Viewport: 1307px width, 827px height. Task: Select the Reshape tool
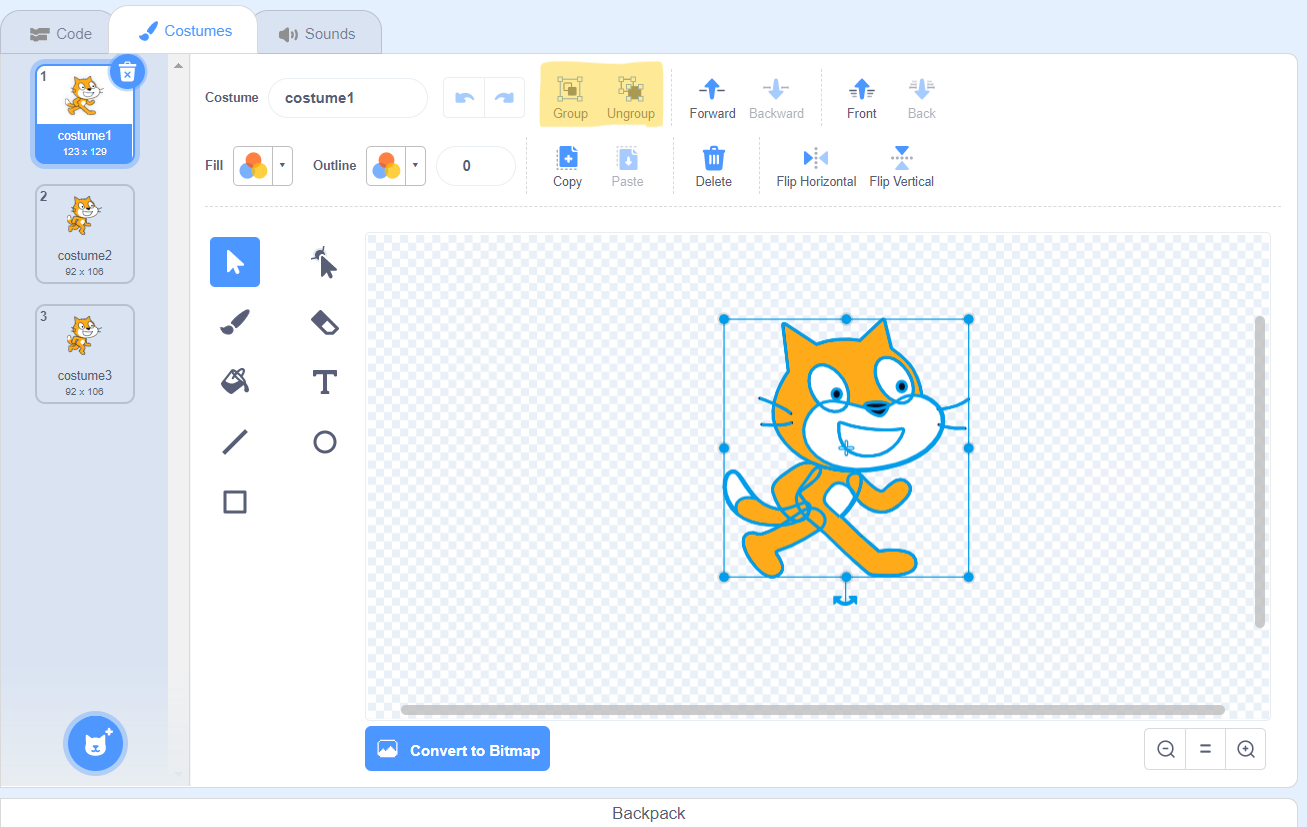[x=325, y=262]
